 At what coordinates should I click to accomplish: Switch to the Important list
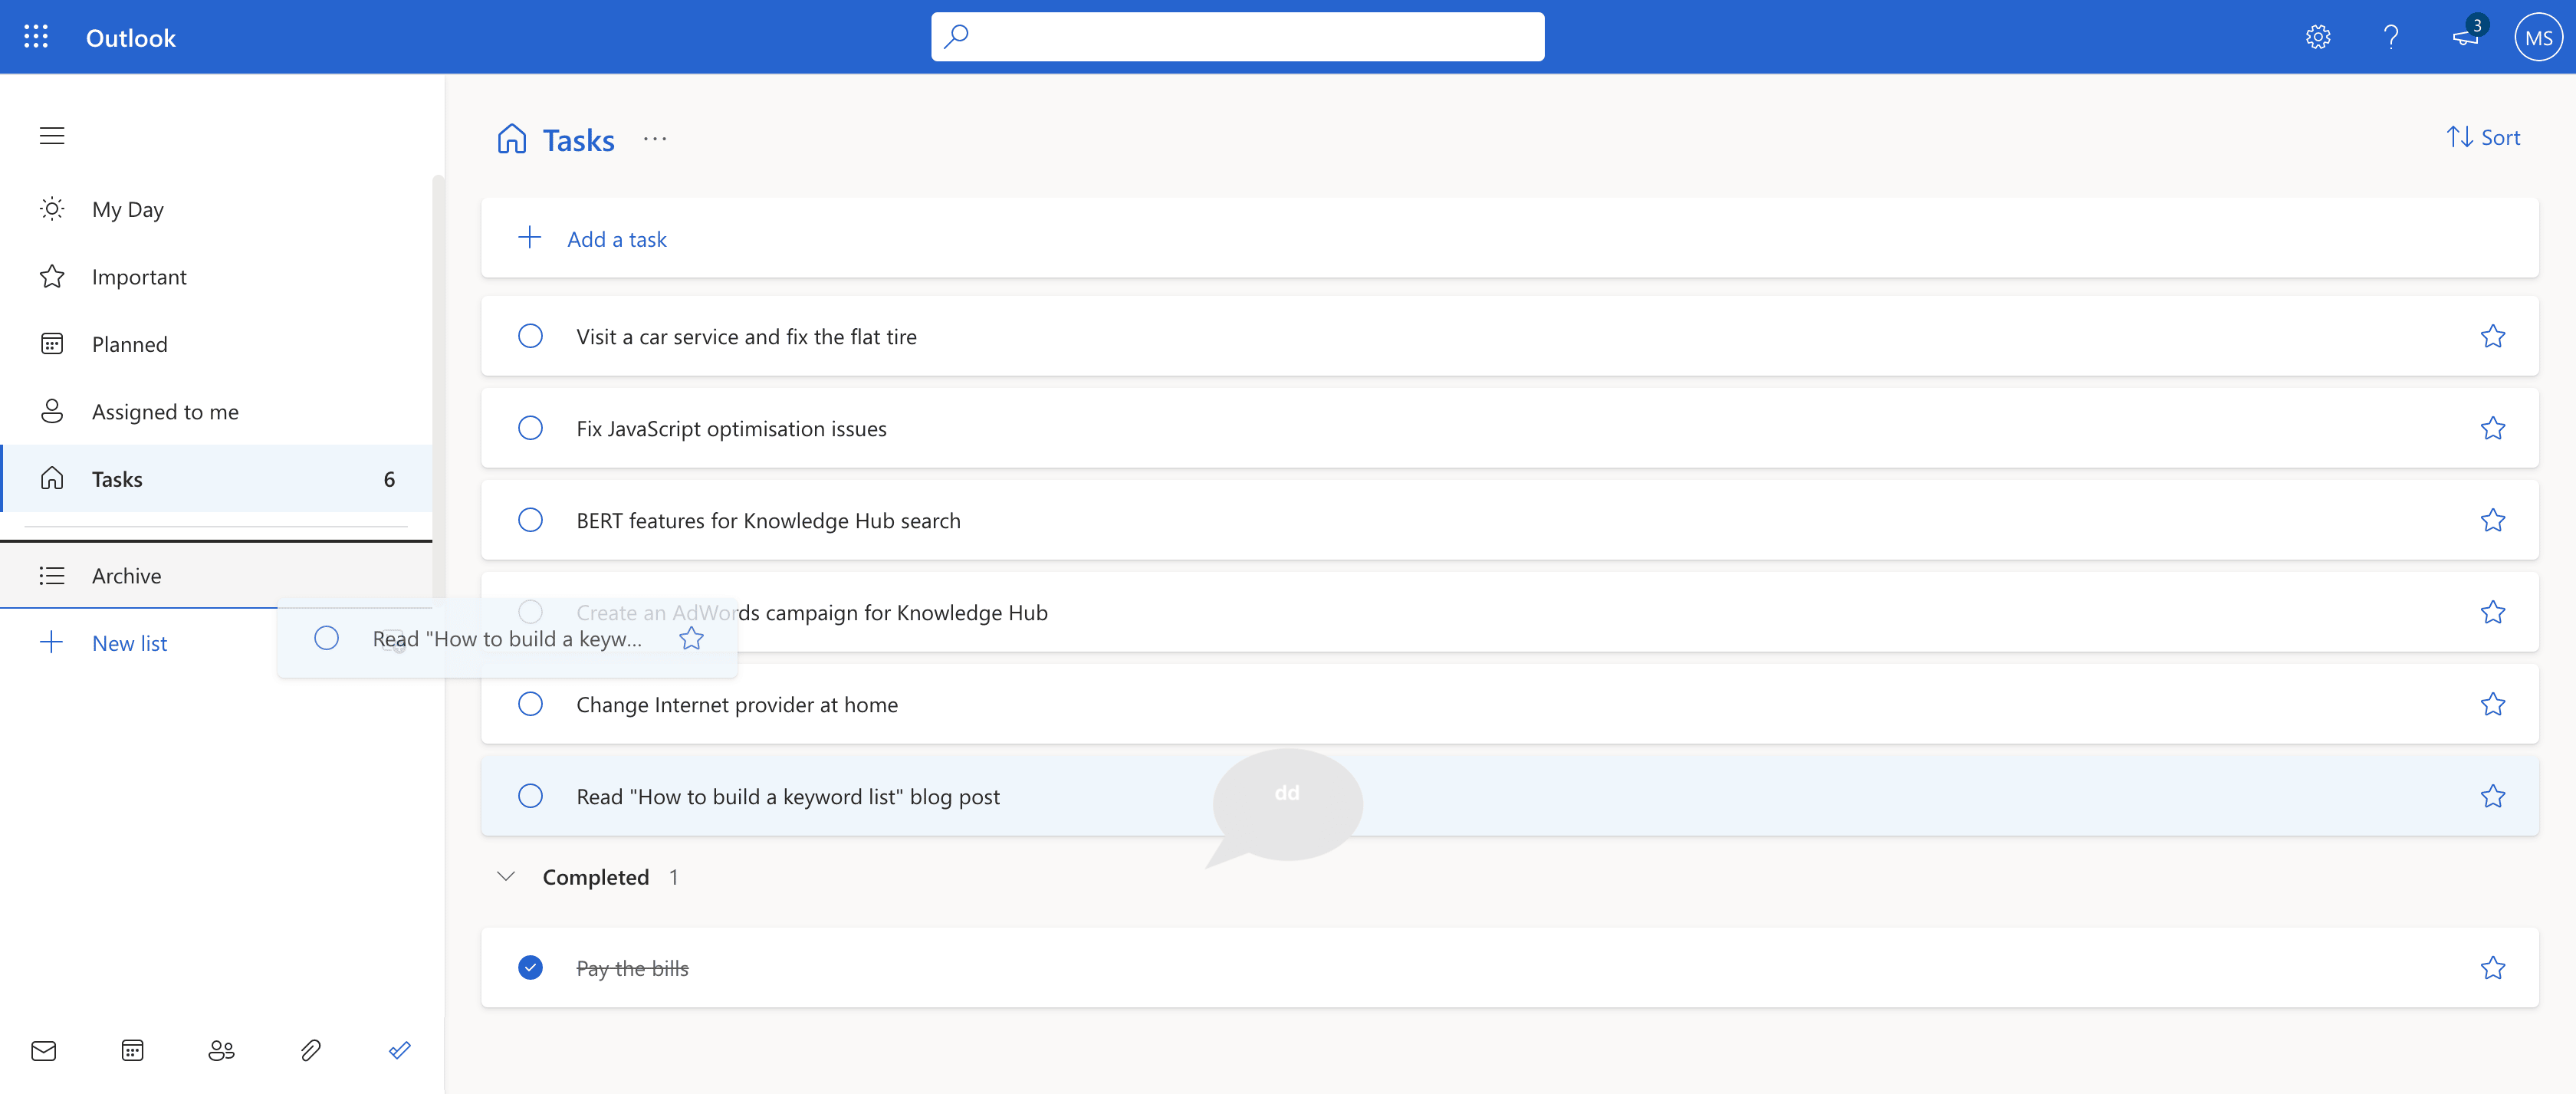pos(139,276)
